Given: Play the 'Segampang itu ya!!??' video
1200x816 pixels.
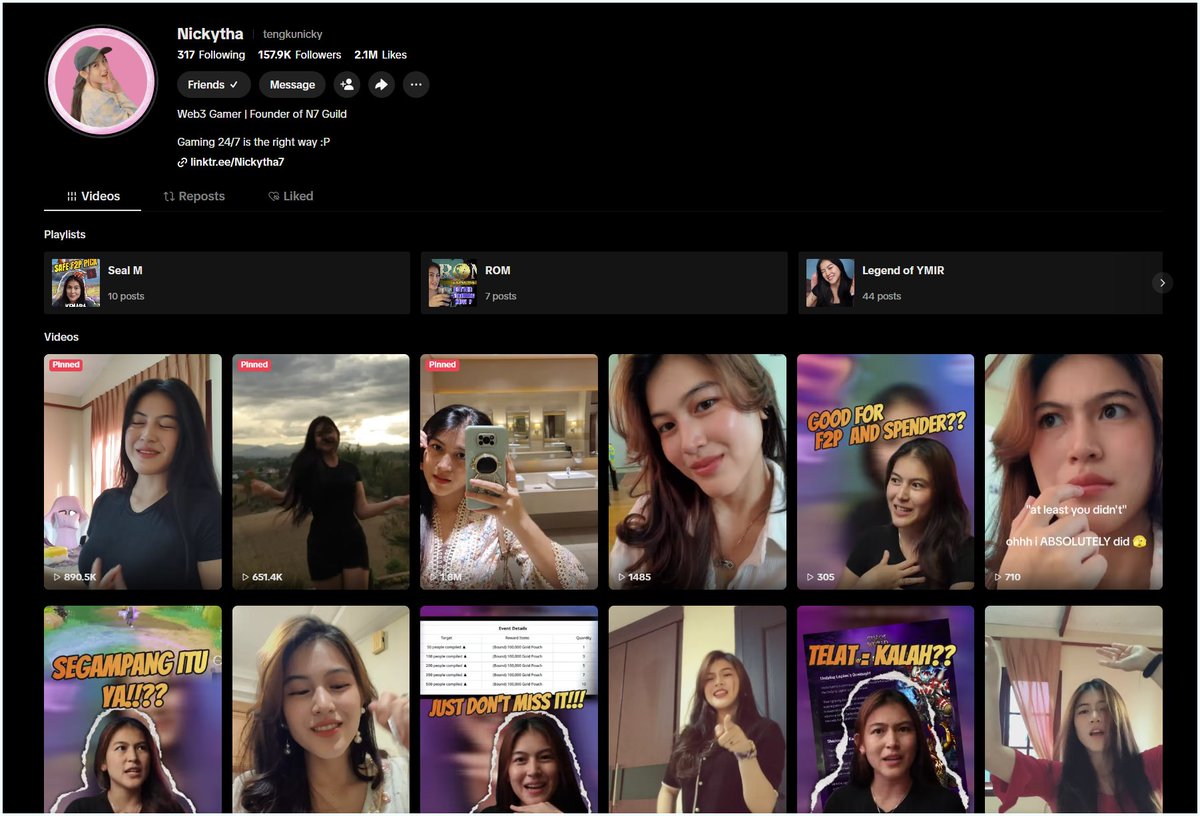Looking at the screenshot, I should pyautogui.click(x=133, y=709).
